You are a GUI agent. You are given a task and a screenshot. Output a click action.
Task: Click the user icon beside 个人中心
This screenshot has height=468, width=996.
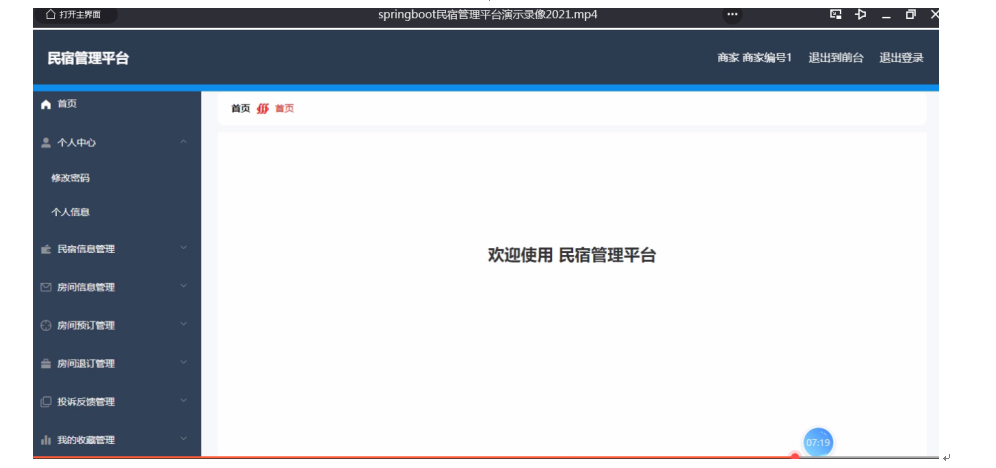click(46, 143)
